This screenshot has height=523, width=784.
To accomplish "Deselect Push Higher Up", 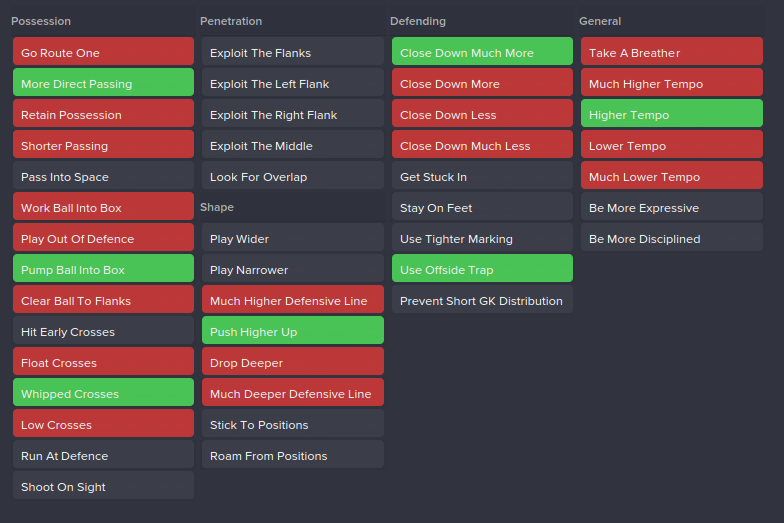I will (292, 331).
